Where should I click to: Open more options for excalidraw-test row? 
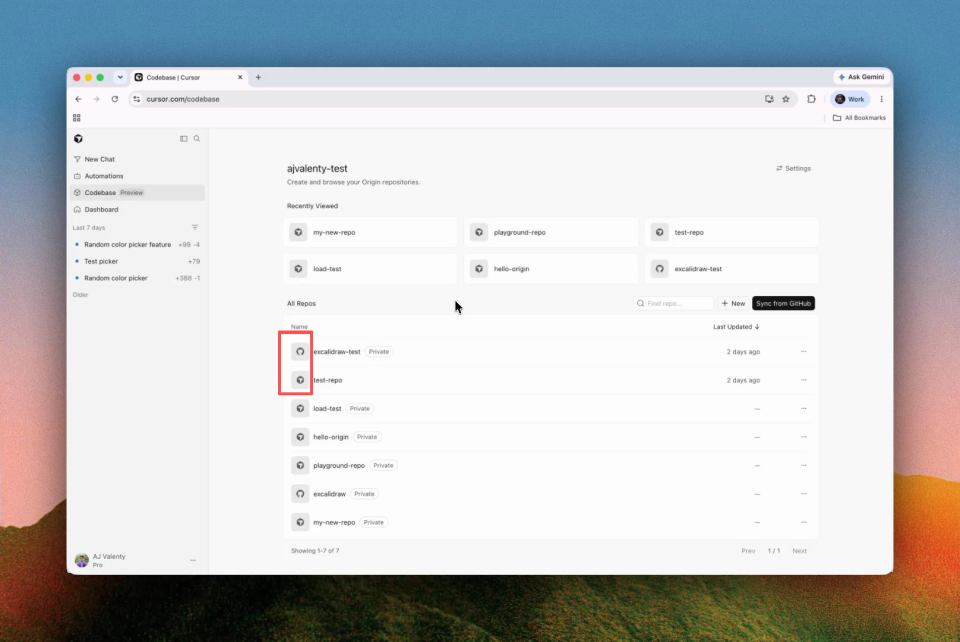pos(804,352)
